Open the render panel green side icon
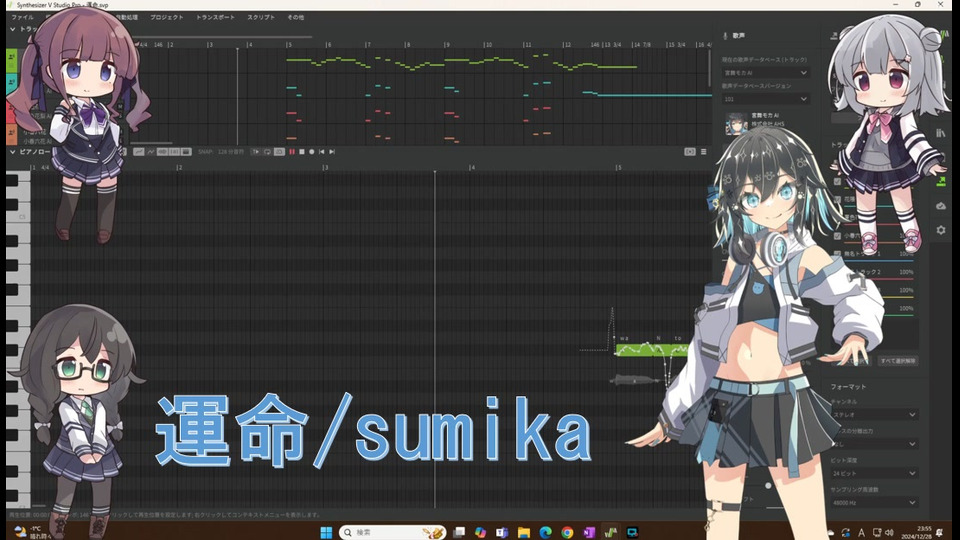Viewport: 960px width, 540px height. [941, 181]
